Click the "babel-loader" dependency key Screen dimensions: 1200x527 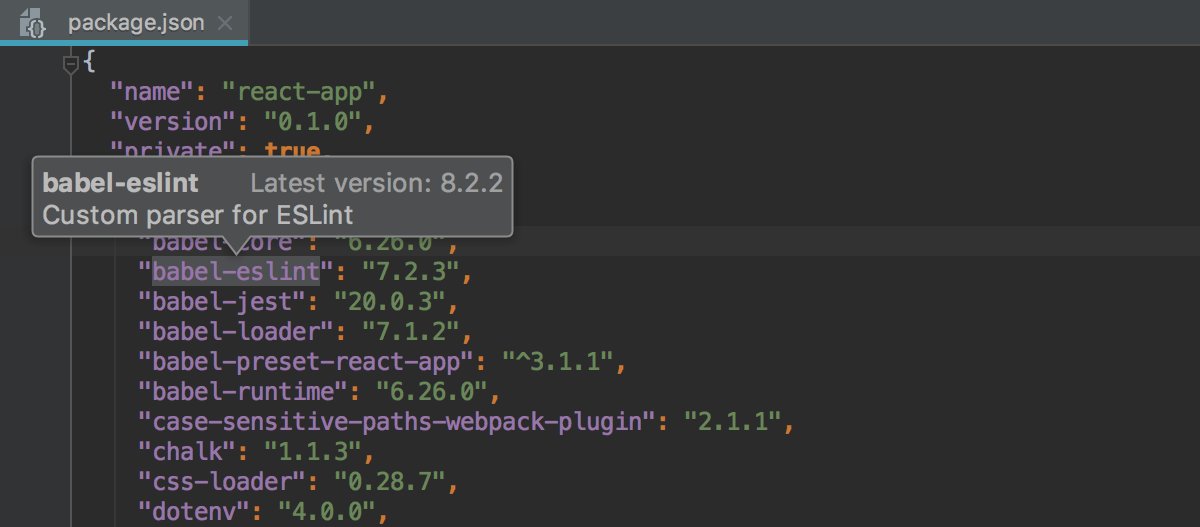tap(236, 331)
